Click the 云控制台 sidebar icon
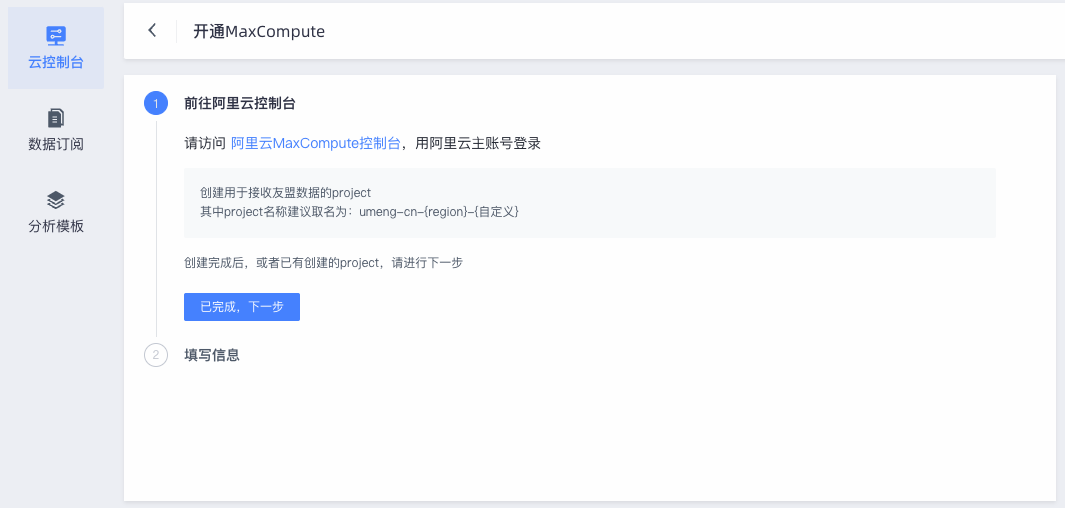The width and height of the screenshot is (1065, 508). (x=56, y=35)
